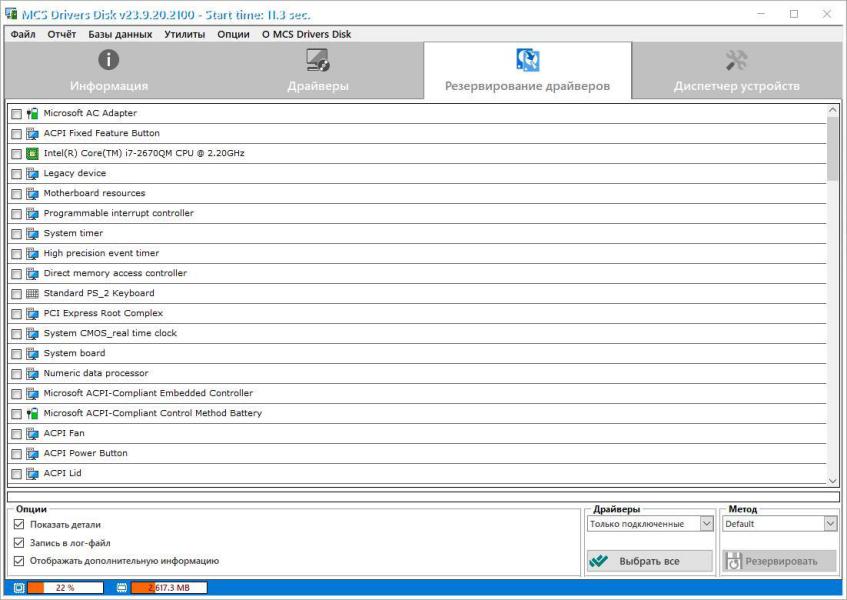Viewport: 847px width, 600px height.
Task: Check the ACPI Fixed Feature Button checkbox
Action: point(17,134)
